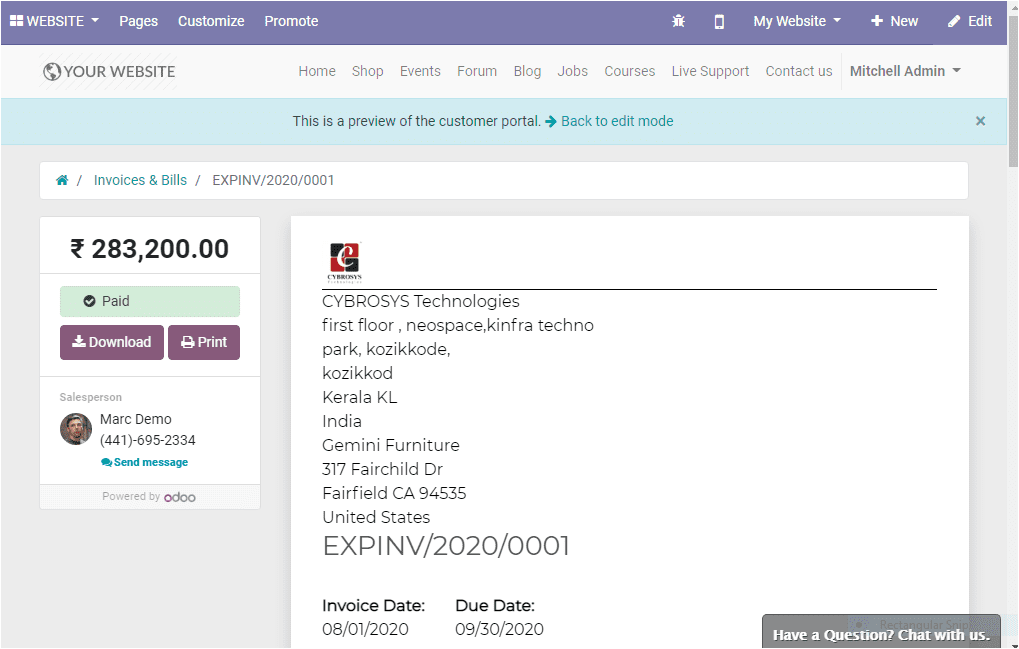Select the EXPINV/2020/0001 invoice heading
1019x649 pixels.
tap(446, 546)
